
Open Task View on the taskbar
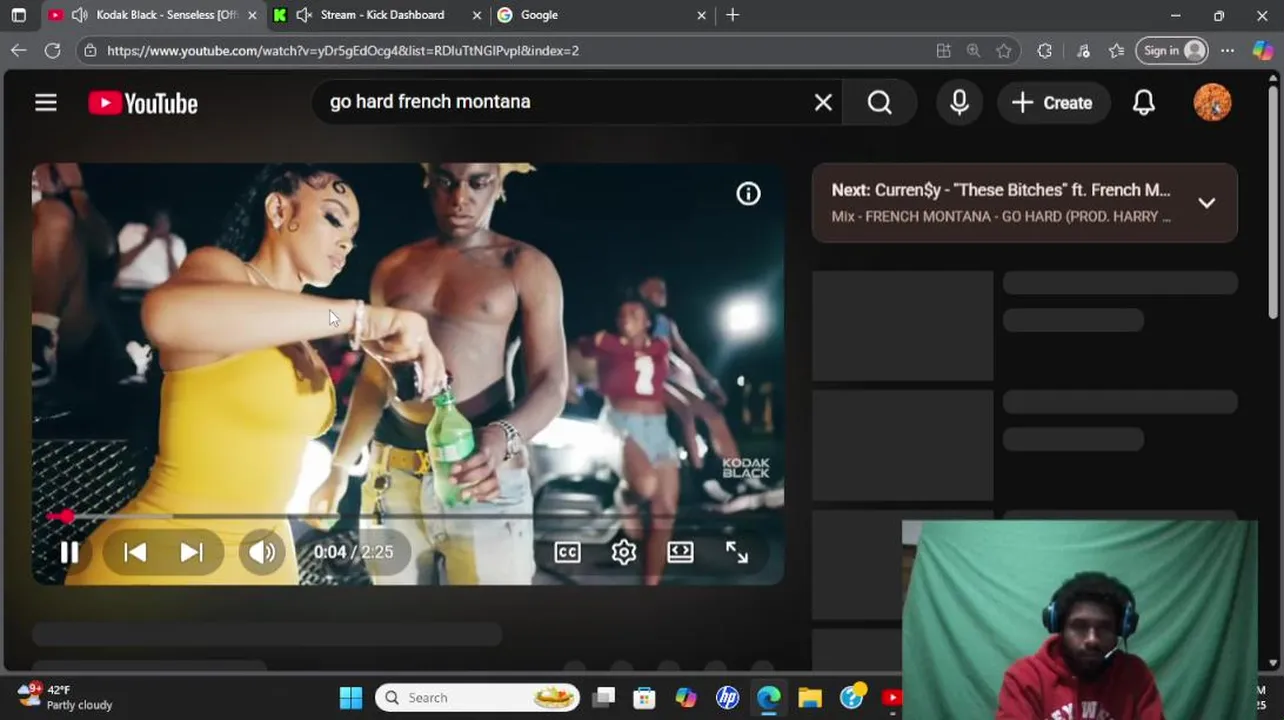point(604,697)
